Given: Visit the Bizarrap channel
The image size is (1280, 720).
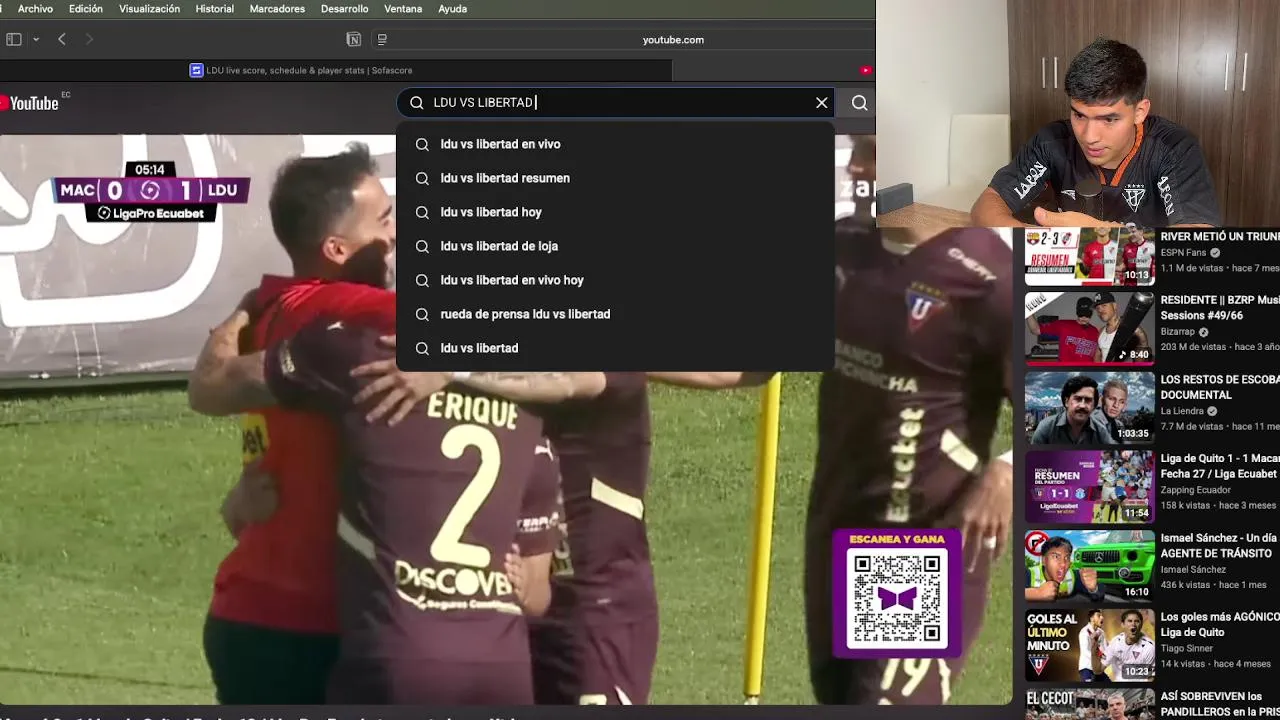Looking at the screenshot, I should (1177, 332).
